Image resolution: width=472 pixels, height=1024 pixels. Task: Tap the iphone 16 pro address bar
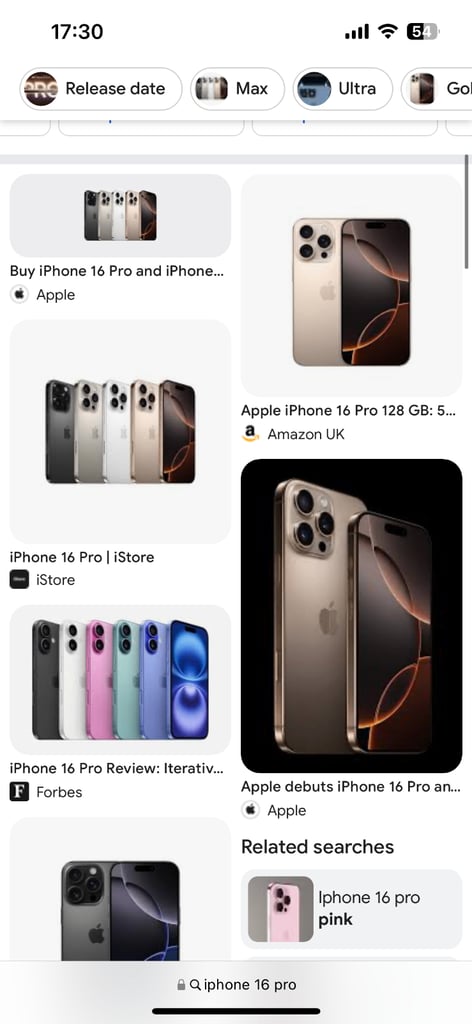(x=236, y=985)
